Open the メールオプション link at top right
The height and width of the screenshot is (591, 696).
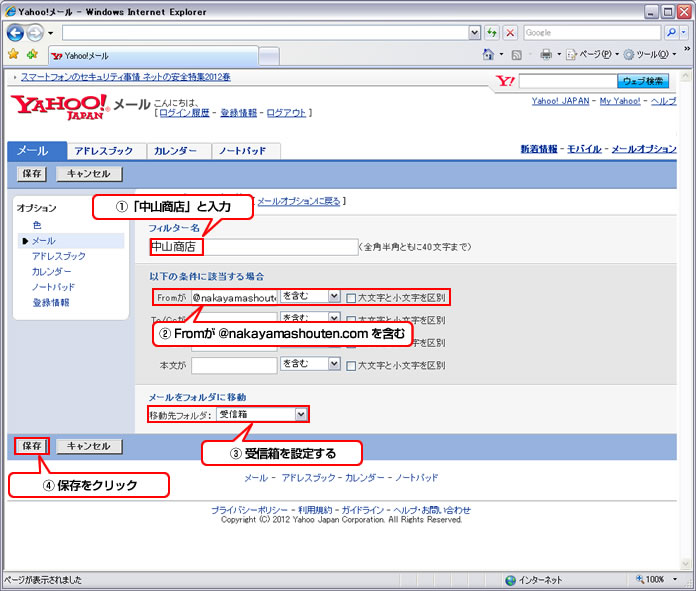tap(644, 149)
